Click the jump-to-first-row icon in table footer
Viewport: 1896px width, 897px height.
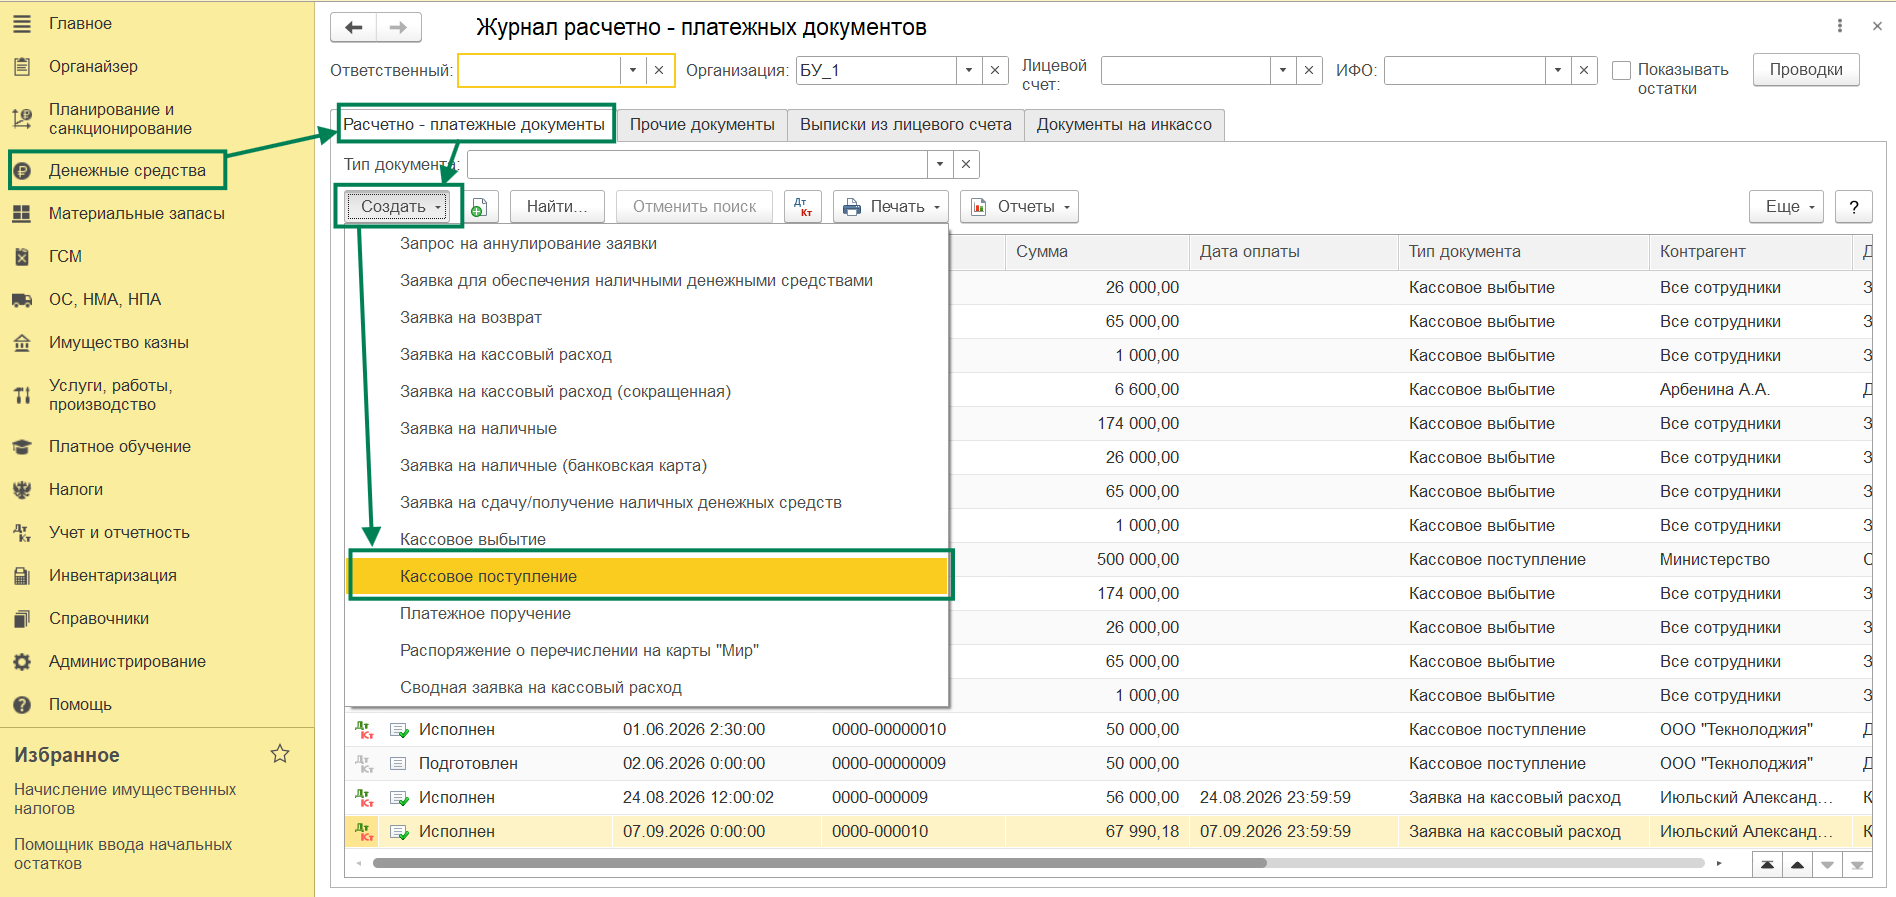coord(1767,864)
